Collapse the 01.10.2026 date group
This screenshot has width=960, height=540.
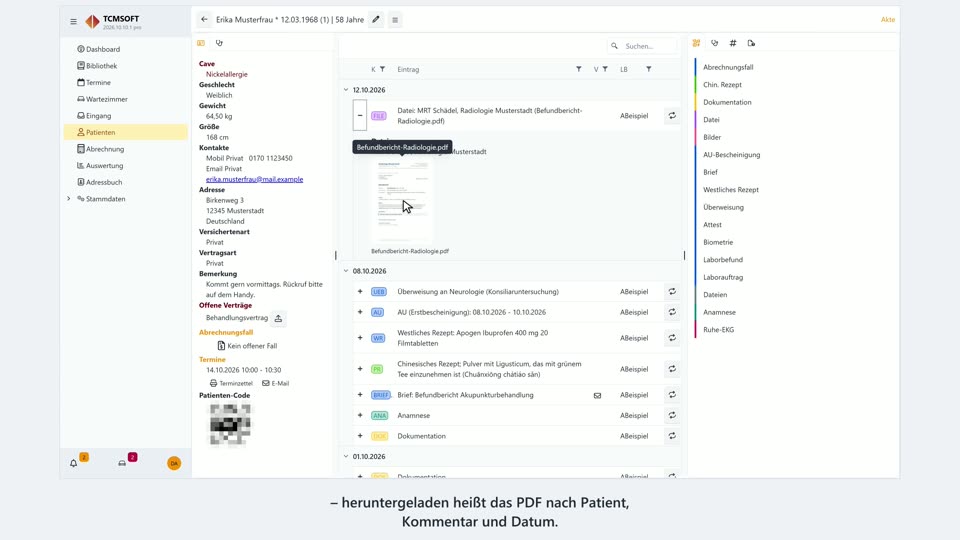(x=346, y=457)
